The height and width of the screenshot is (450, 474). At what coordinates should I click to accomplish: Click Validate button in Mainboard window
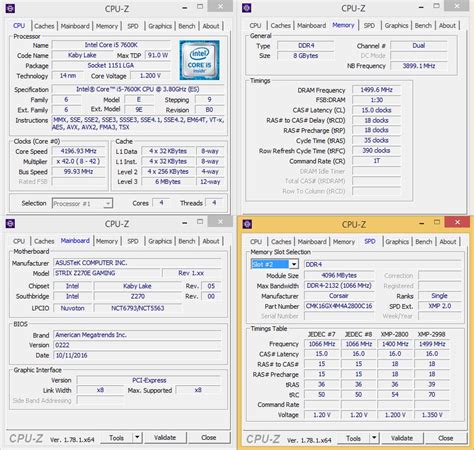[165, 438]
